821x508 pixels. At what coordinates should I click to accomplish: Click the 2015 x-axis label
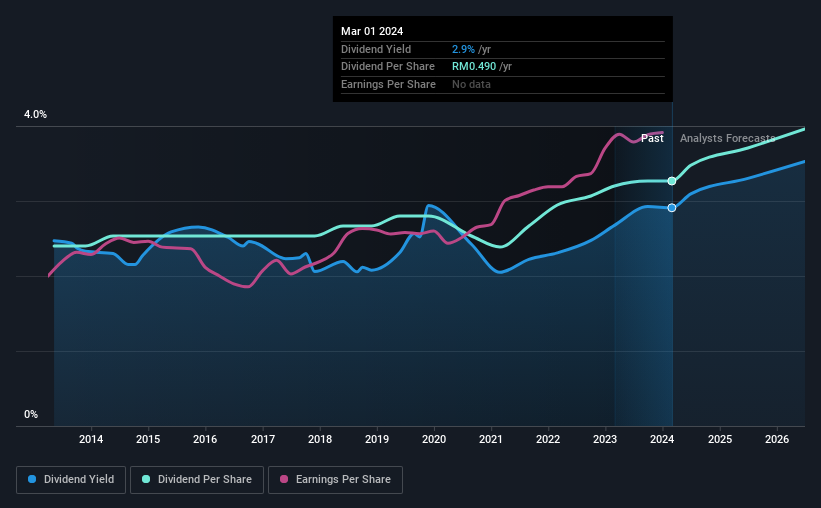[148, 439]
